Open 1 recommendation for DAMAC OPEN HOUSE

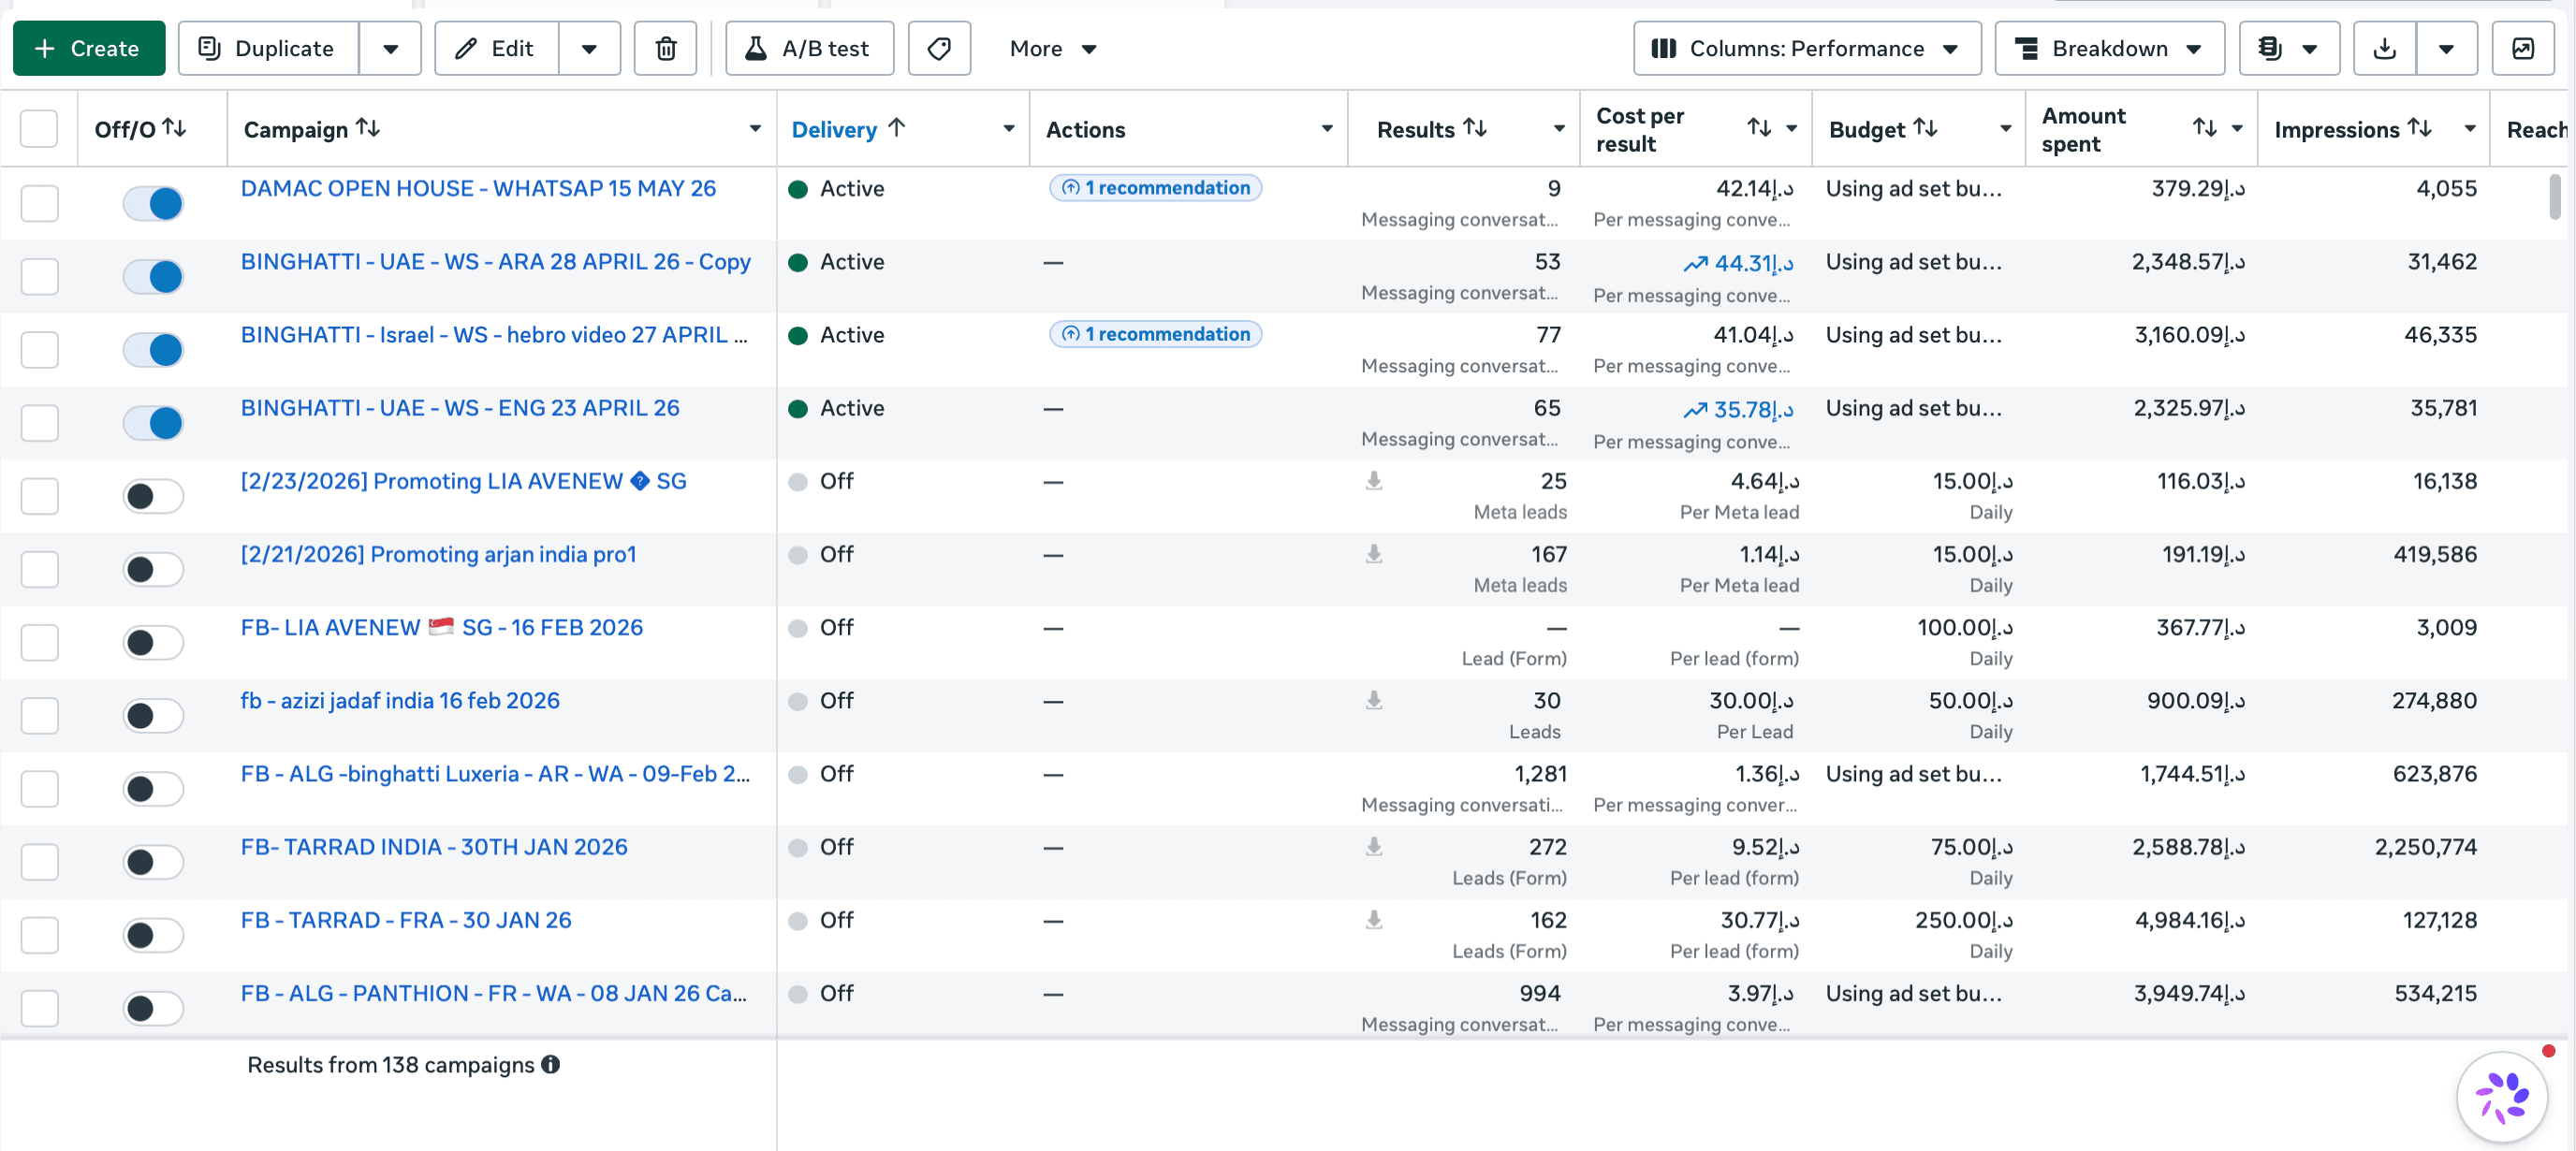click(1155, 187)
